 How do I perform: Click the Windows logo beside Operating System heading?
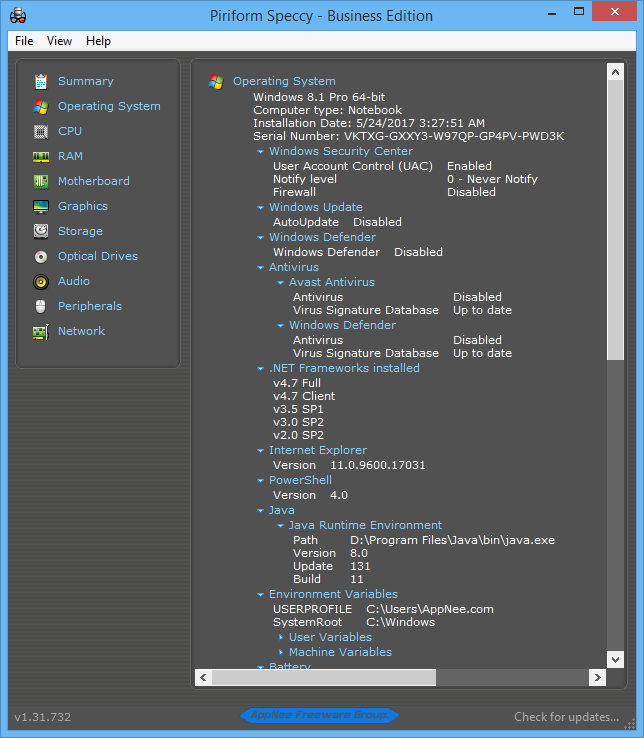click(216, 82)
